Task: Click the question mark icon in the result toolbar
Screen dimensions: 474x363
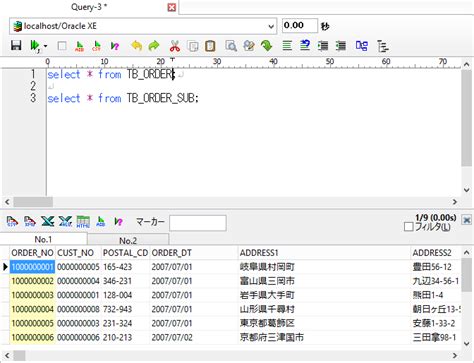Action: tap(118, 221)
